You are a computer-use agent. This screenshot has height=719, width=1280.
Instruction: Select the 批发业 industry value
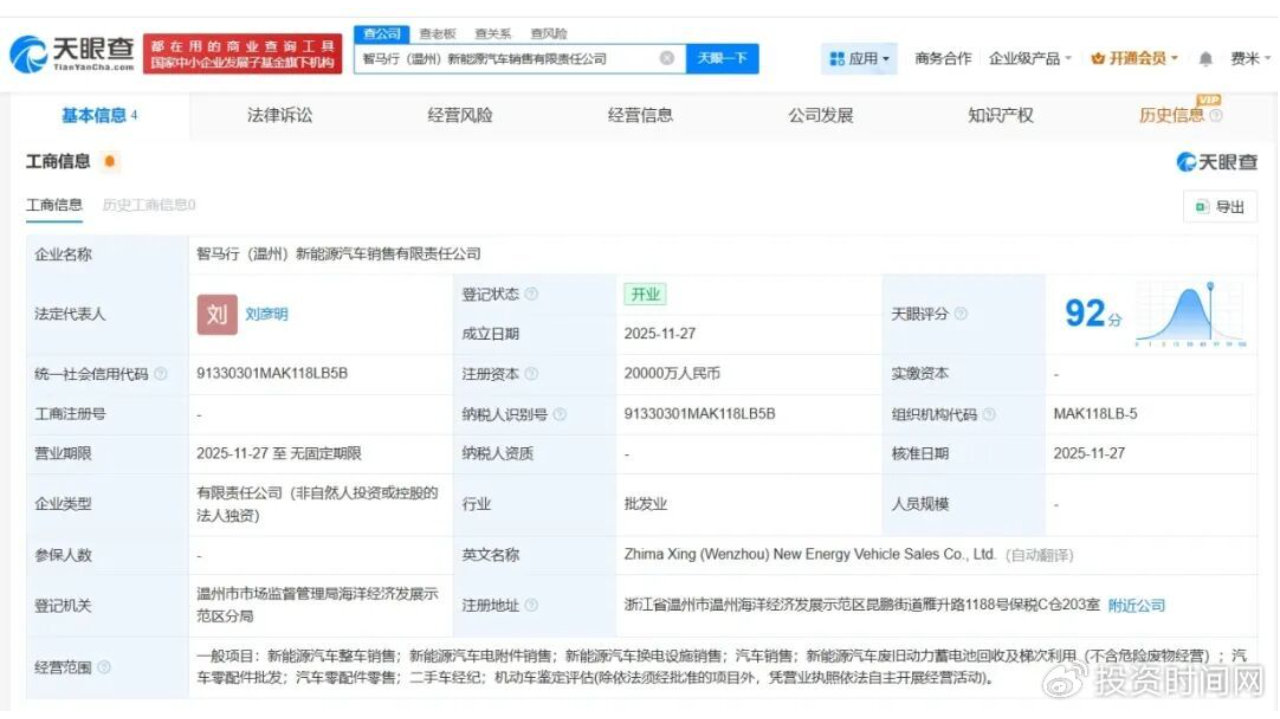click(x=646, y=504)
